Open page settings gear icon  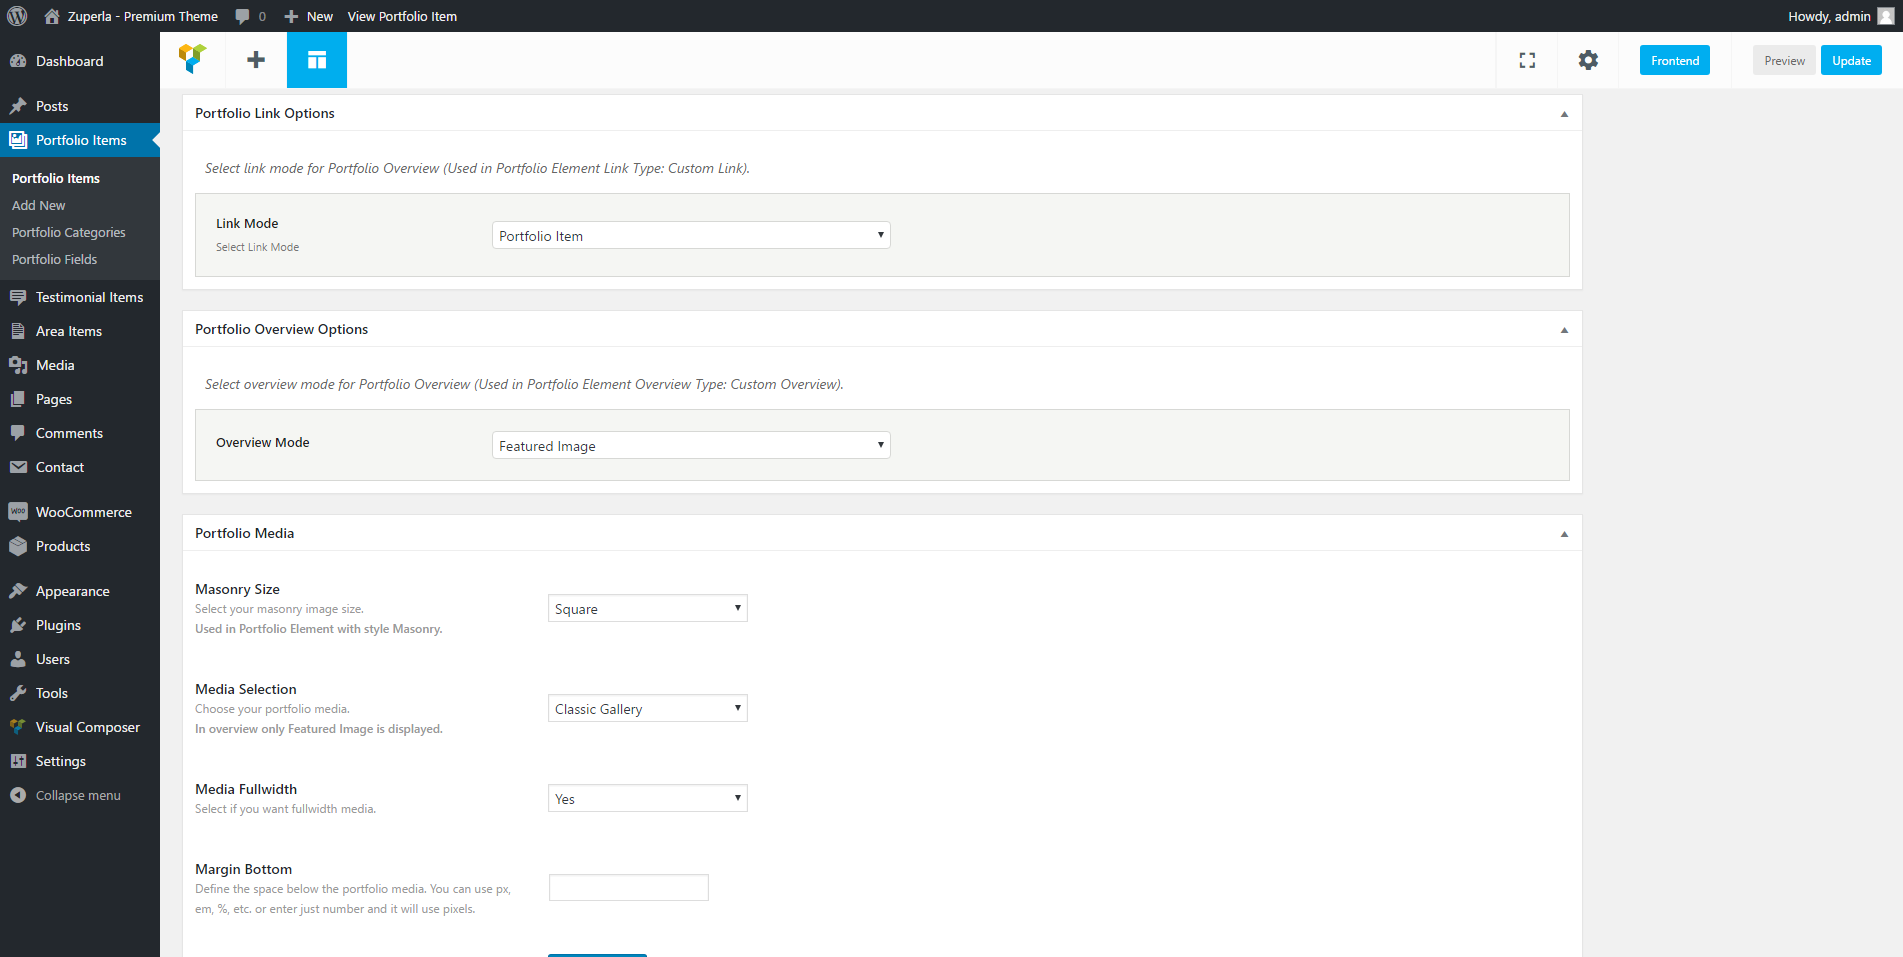coord(1588,60)
